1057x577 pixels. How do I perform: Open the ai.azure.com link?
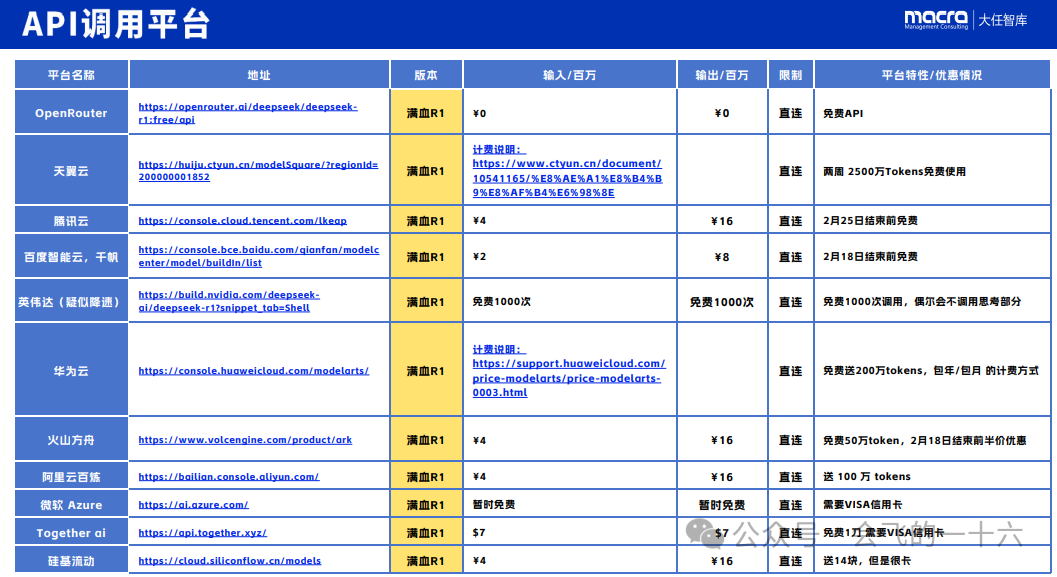193,504
